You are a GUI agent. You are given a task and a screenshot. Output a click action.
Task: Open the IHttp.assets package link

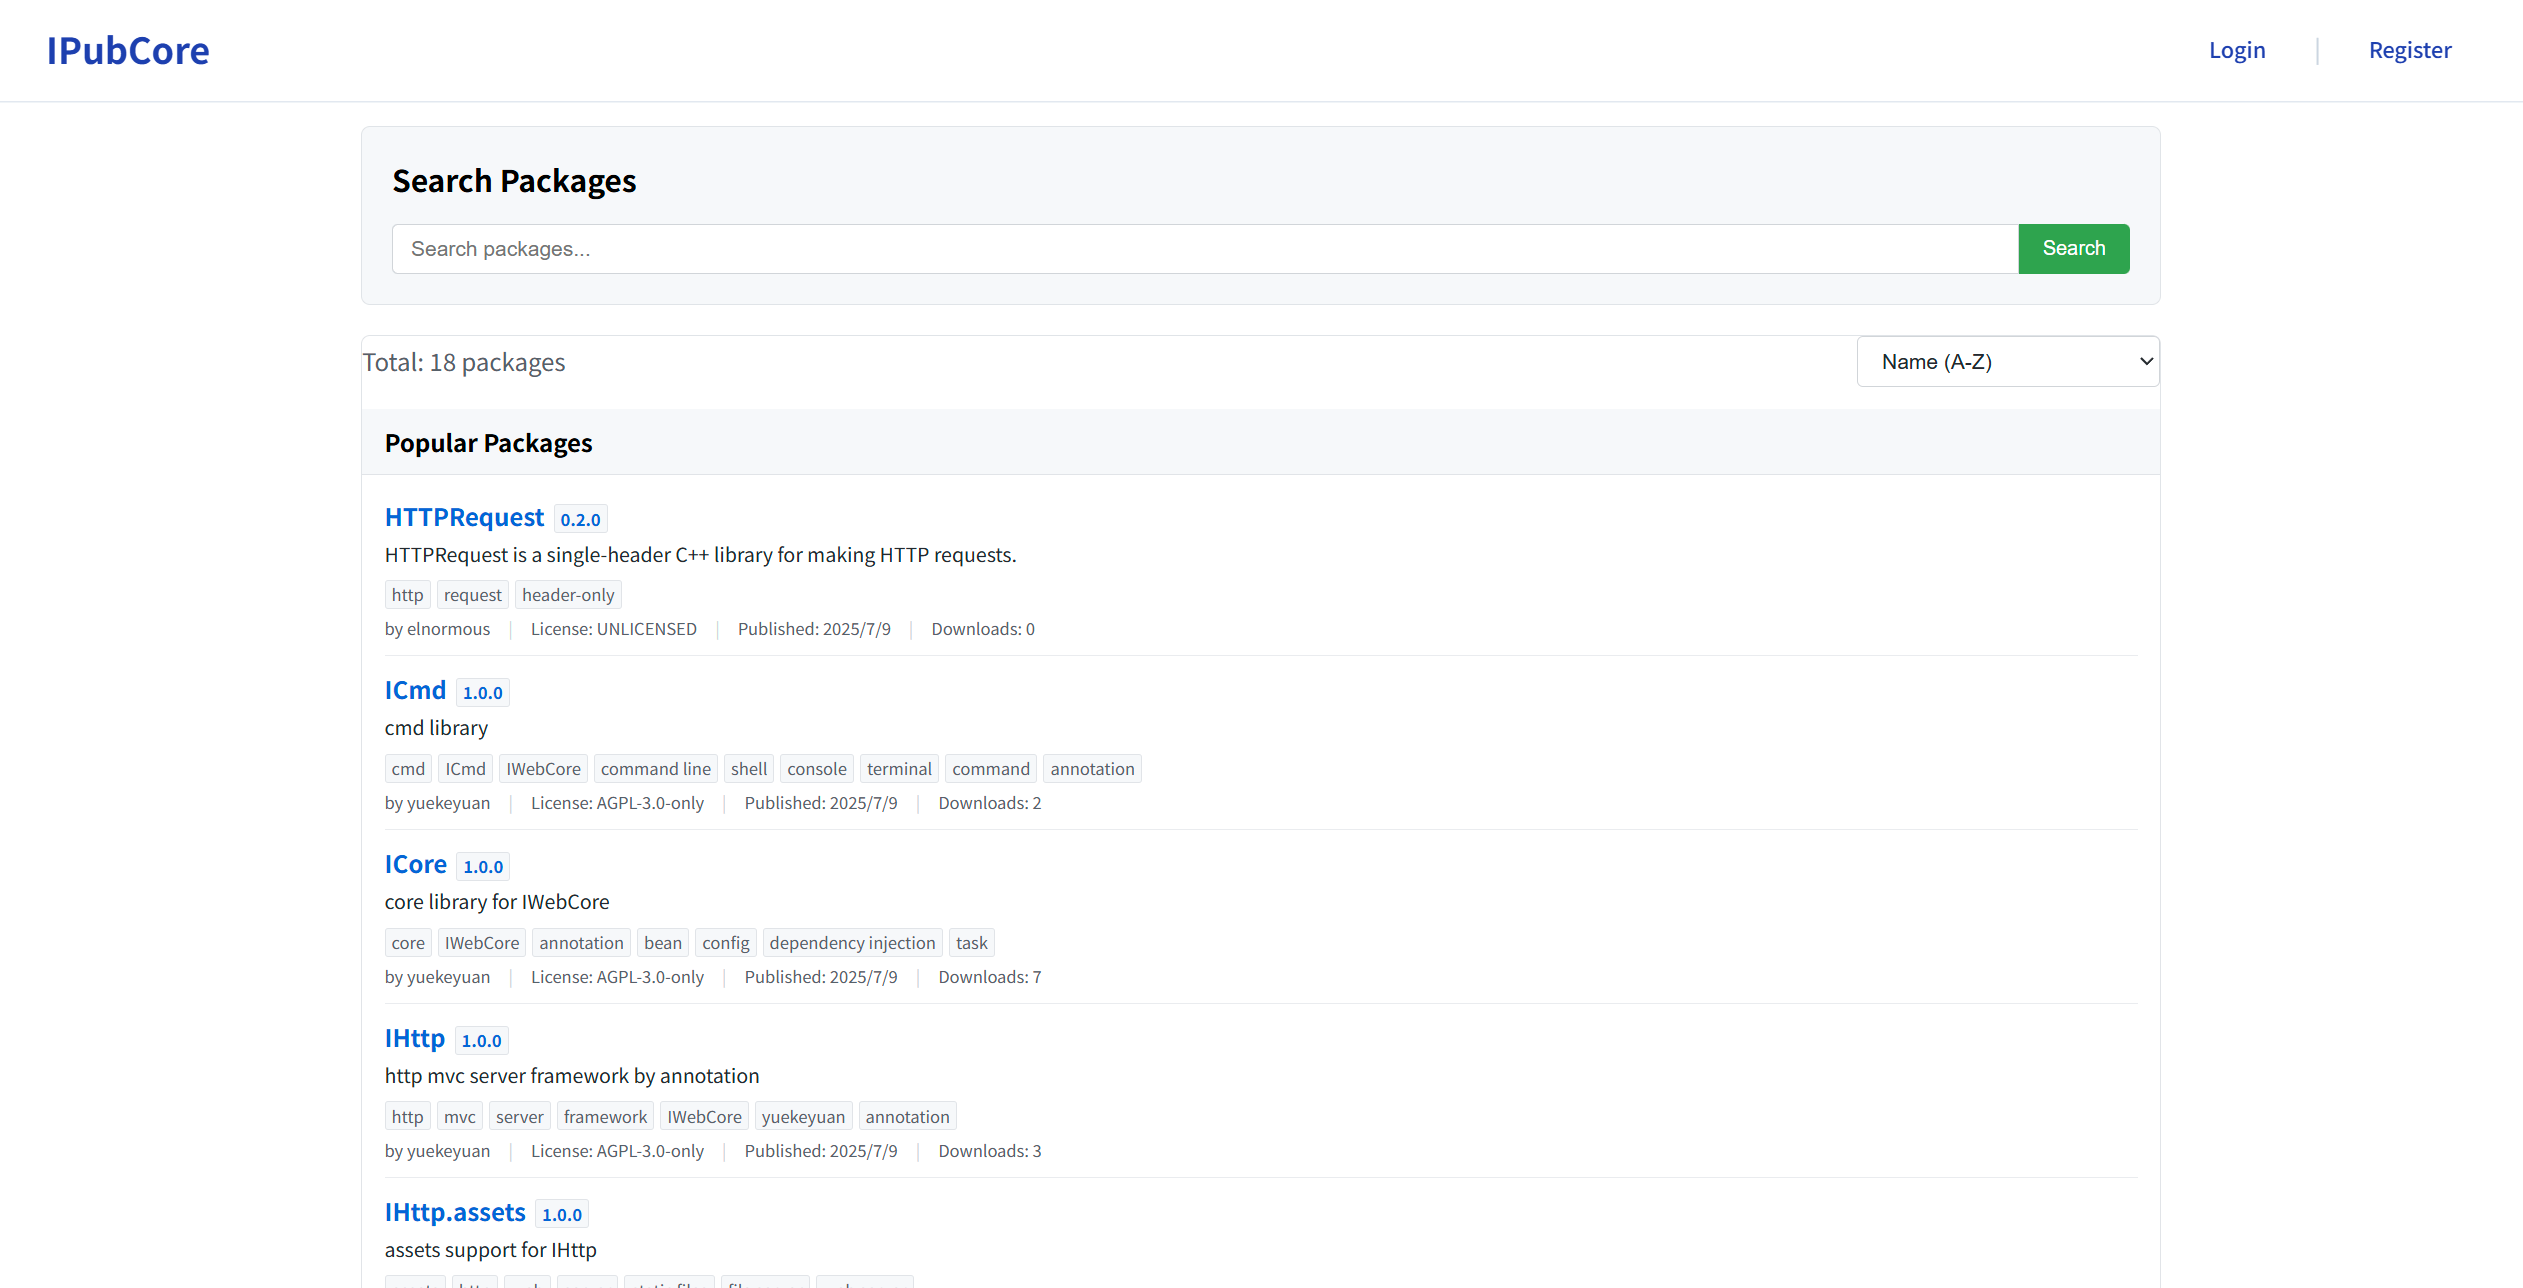pyautogui.click(x=455, y=1212)
